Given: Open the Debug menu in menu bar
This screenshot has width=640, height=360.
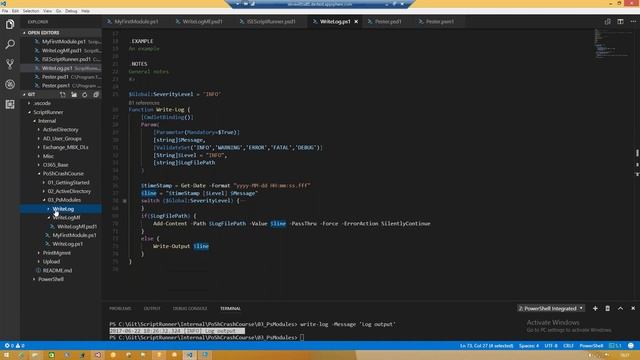Looking at the screenshot, I should pyautogui.click(x=71, y=11).
